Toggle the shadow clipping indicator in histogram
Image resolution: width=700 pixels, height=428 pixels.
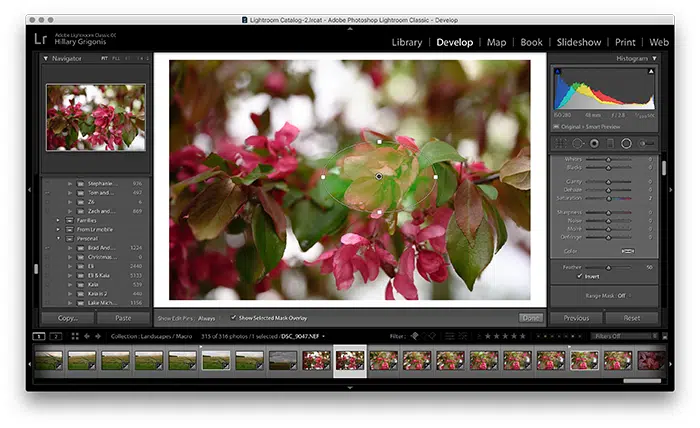coord(558,71)
